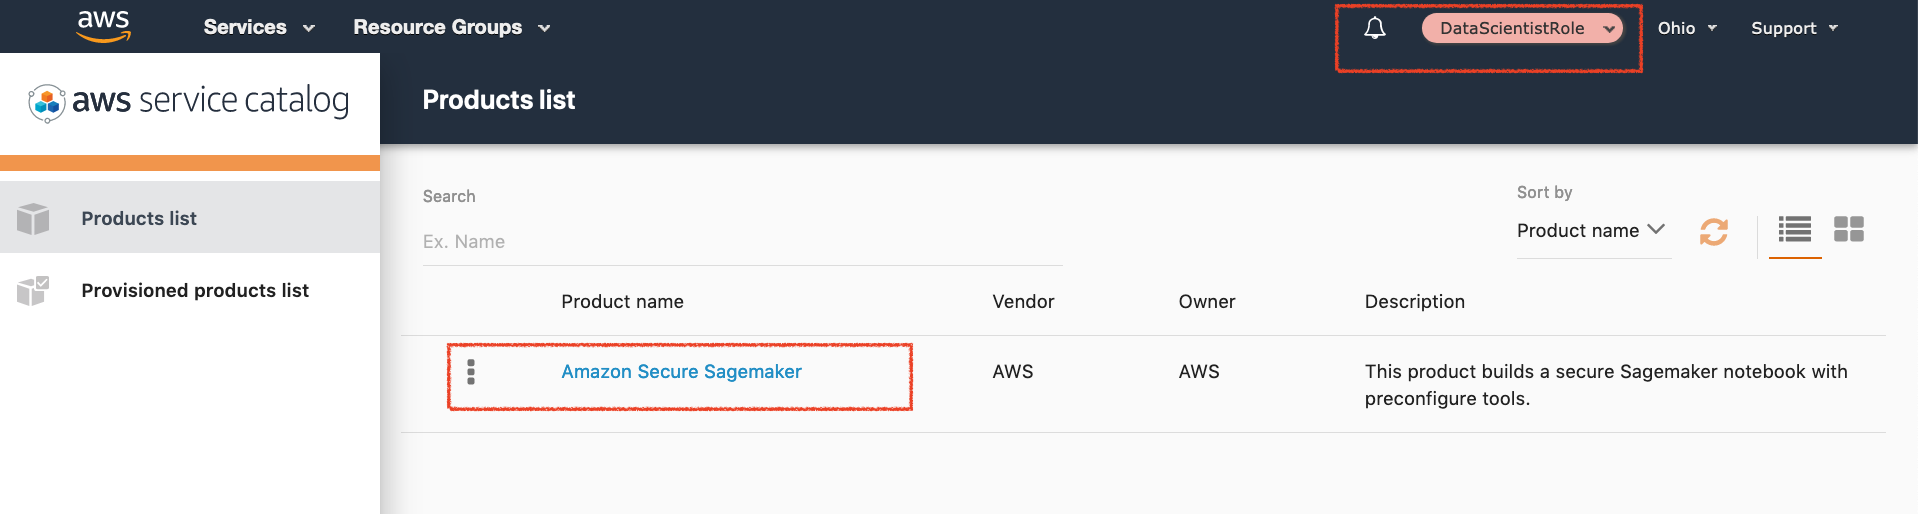Click the Products list box icon
Screen dimensions: 1918x514
(x=33, y=218)
